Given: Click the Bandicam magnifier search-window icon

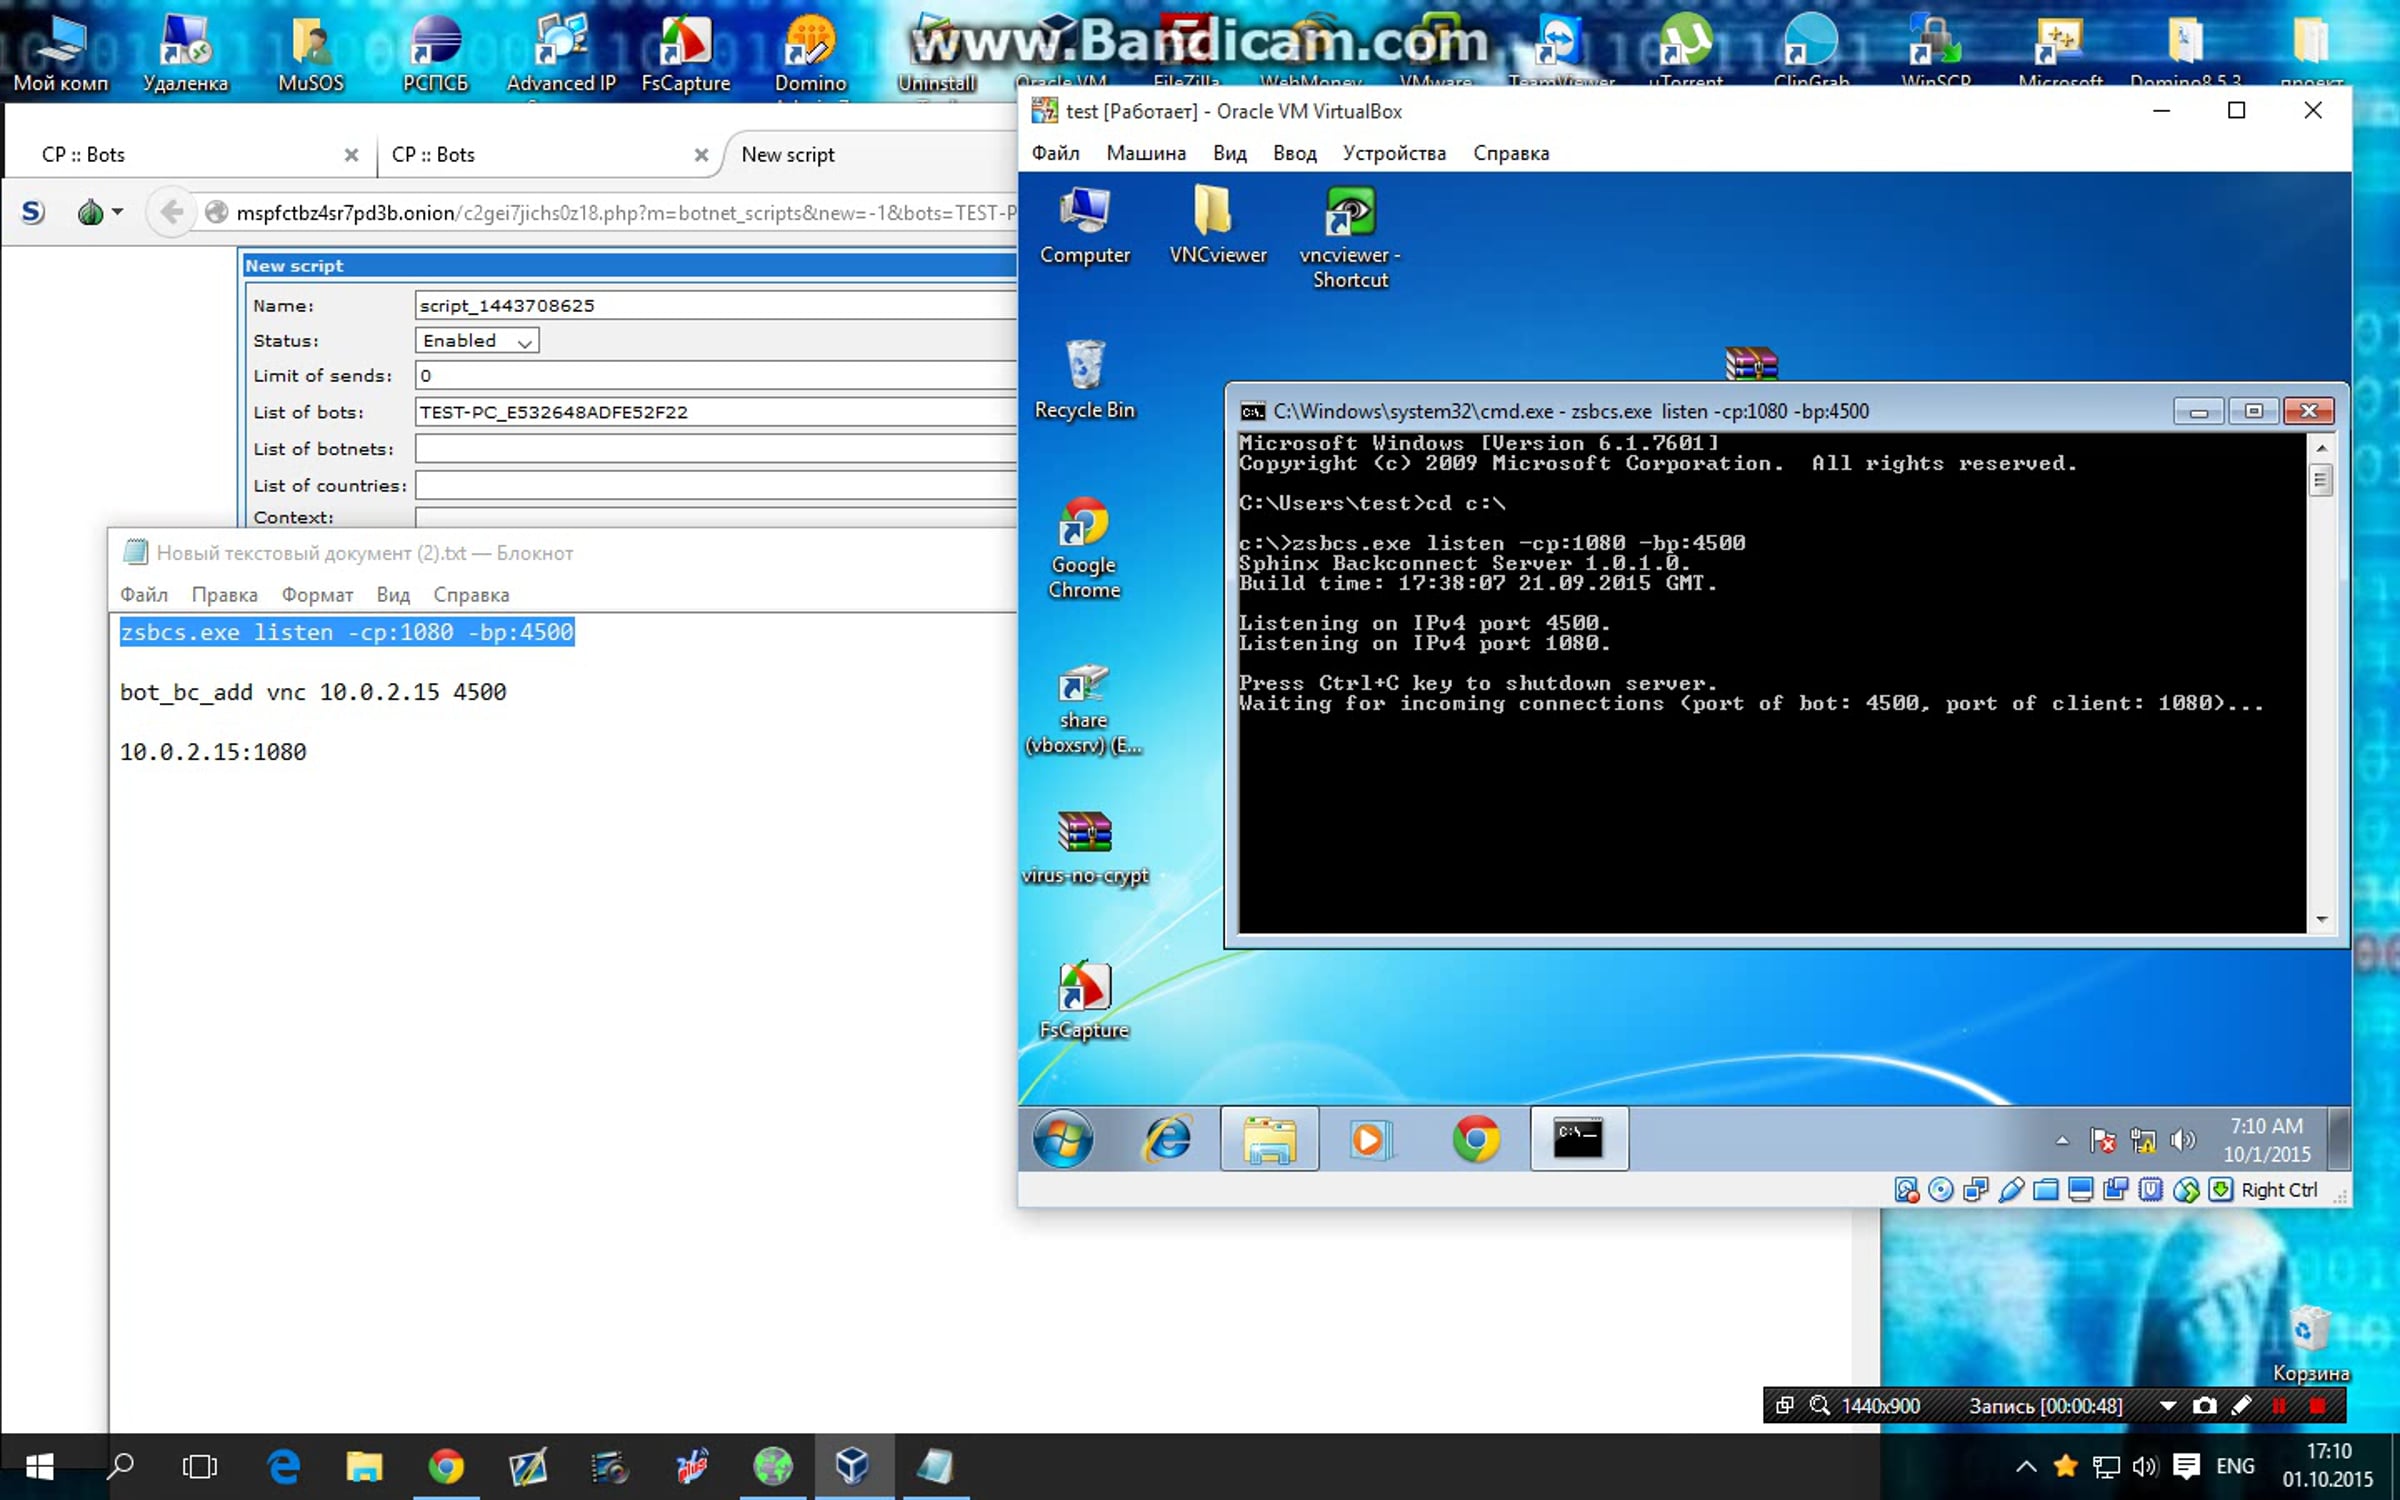Looking at the screenshot, I should point(1820,1406).
